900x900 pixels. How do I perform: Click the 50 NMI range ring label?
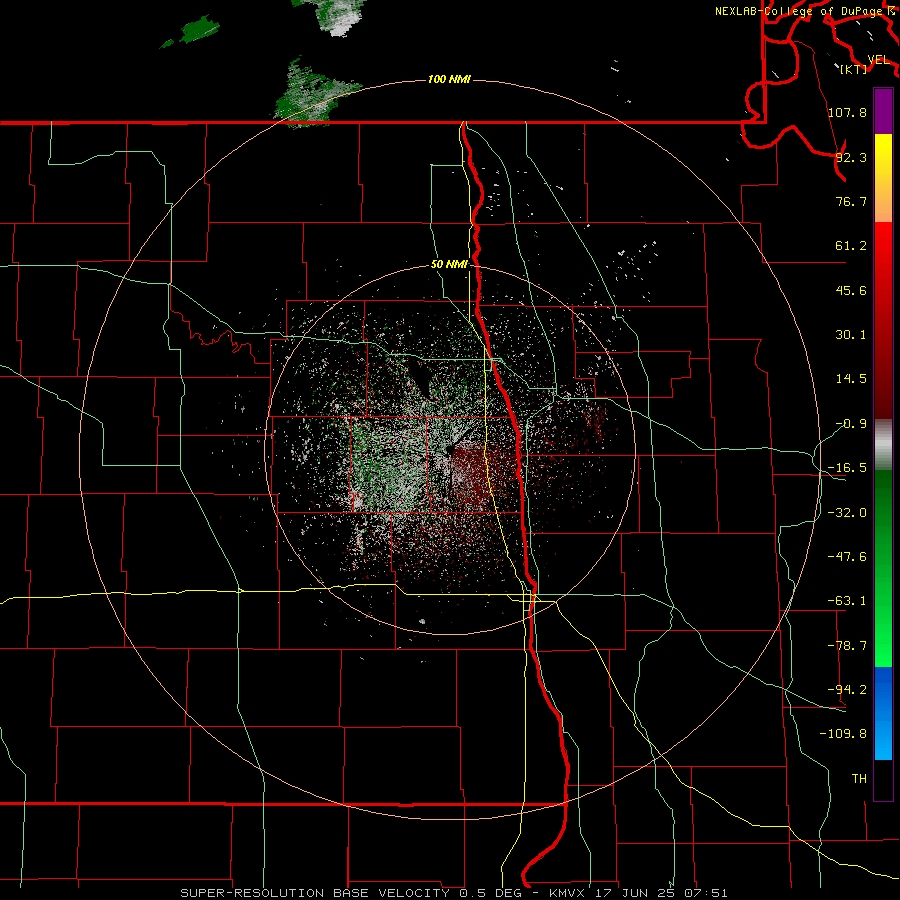click(x=449, y=265)
